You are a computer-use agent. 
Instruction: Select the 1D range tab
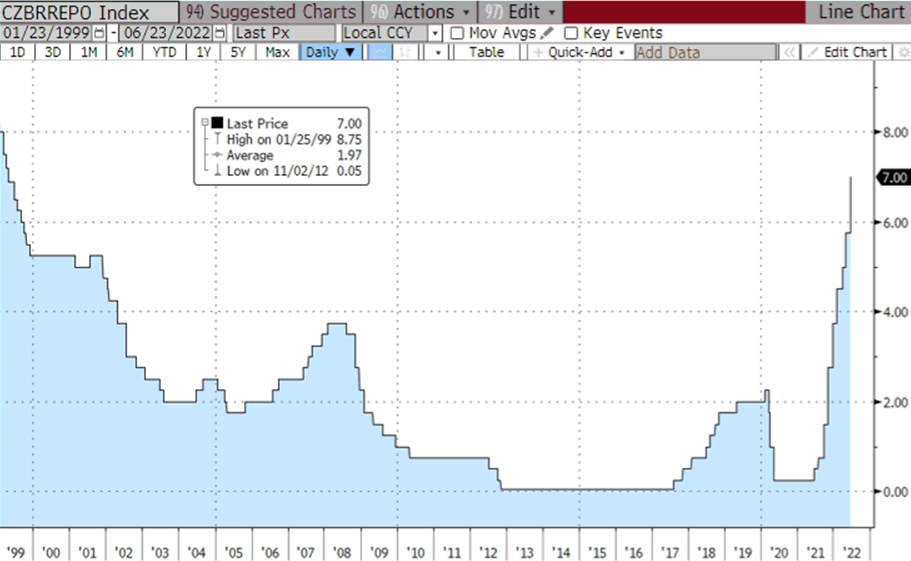17,52
